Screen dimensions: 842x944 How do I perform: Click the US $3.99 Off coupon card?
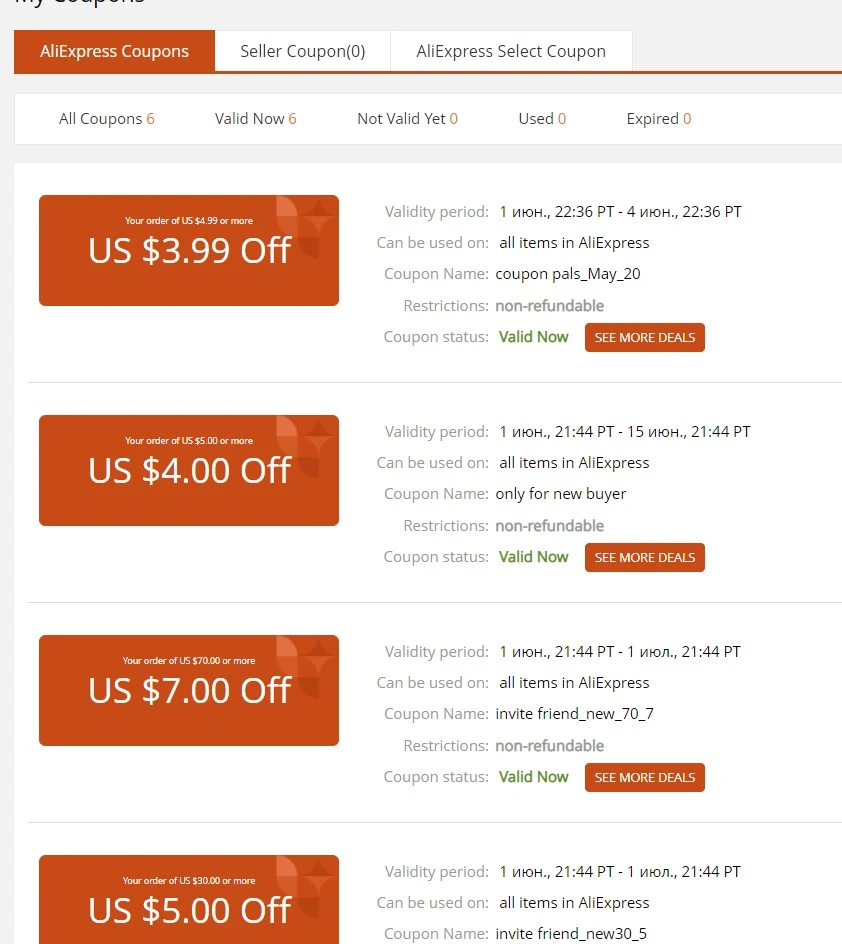tap(189, 250)
